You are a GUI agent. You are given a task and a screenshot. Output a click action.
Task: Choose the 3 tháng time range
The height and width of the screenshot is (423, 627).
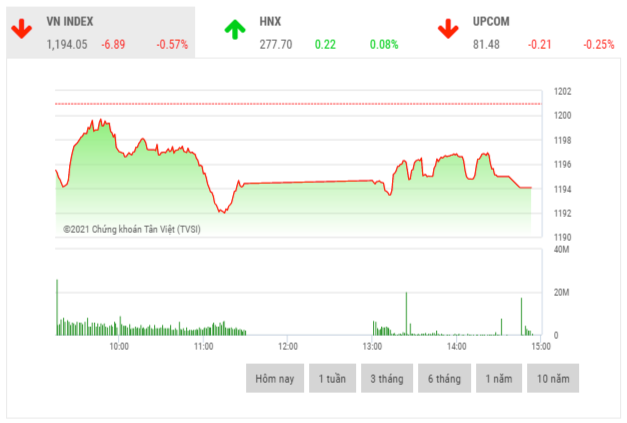(x=387, y=378)
